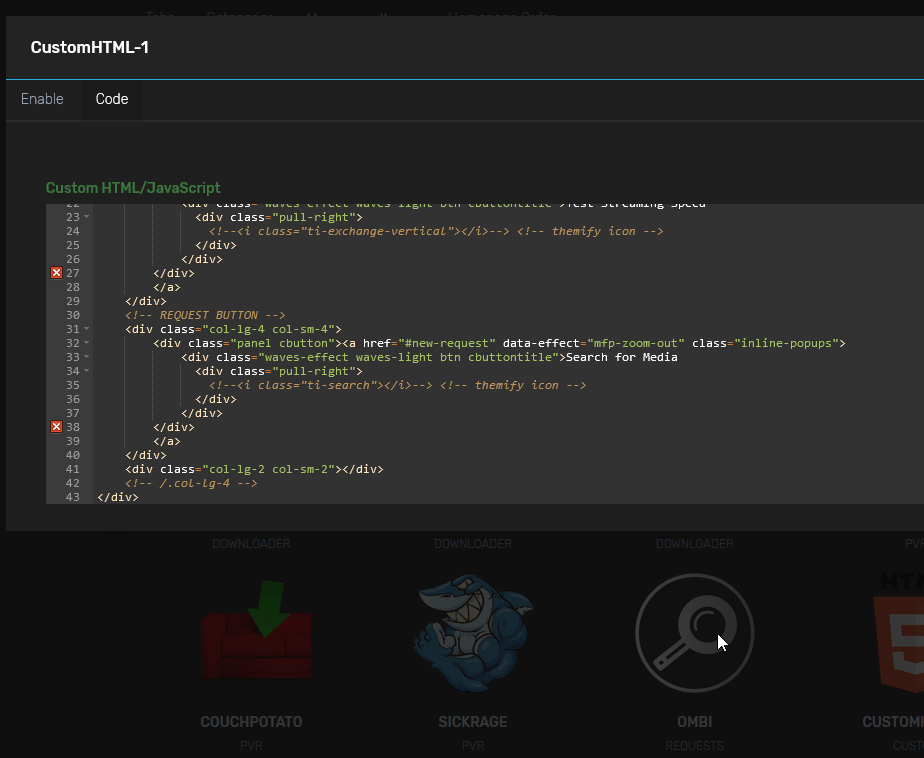The width and height of the screenshot is (924, 758).
Task: Click the error marker on line 38
Action: 57,427
